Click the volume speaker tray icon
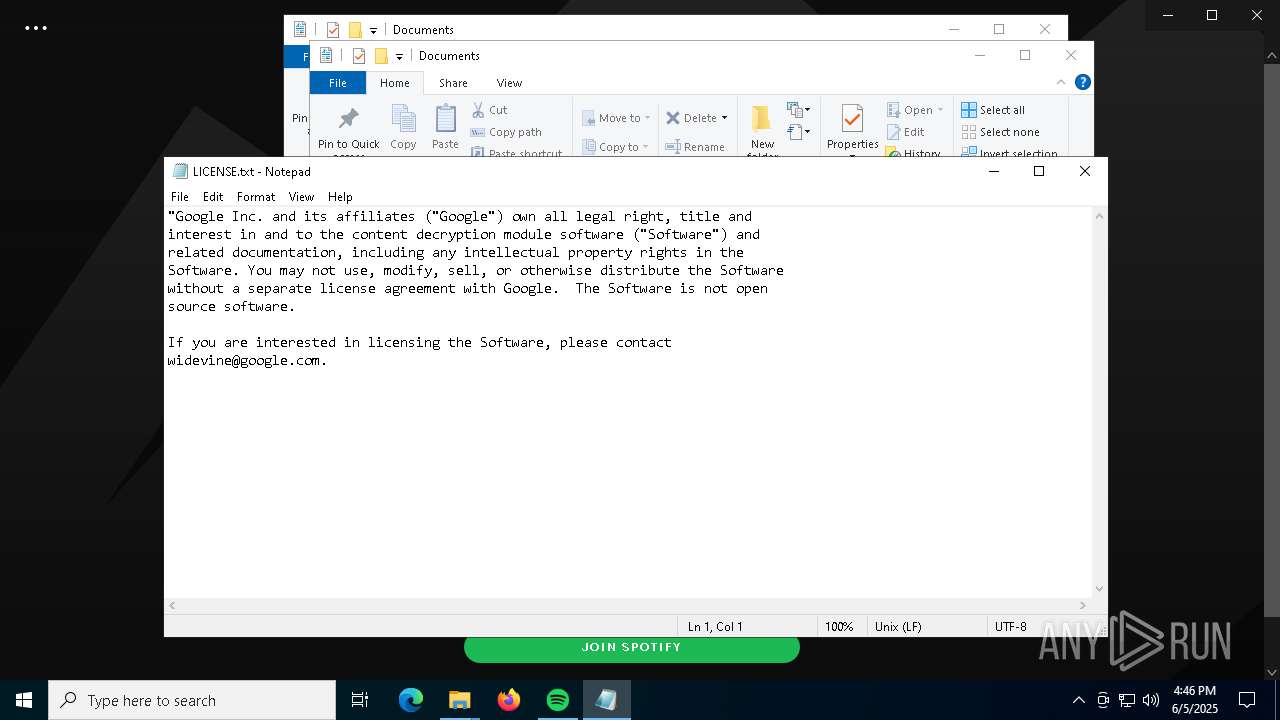 [x=1151, y=700]
